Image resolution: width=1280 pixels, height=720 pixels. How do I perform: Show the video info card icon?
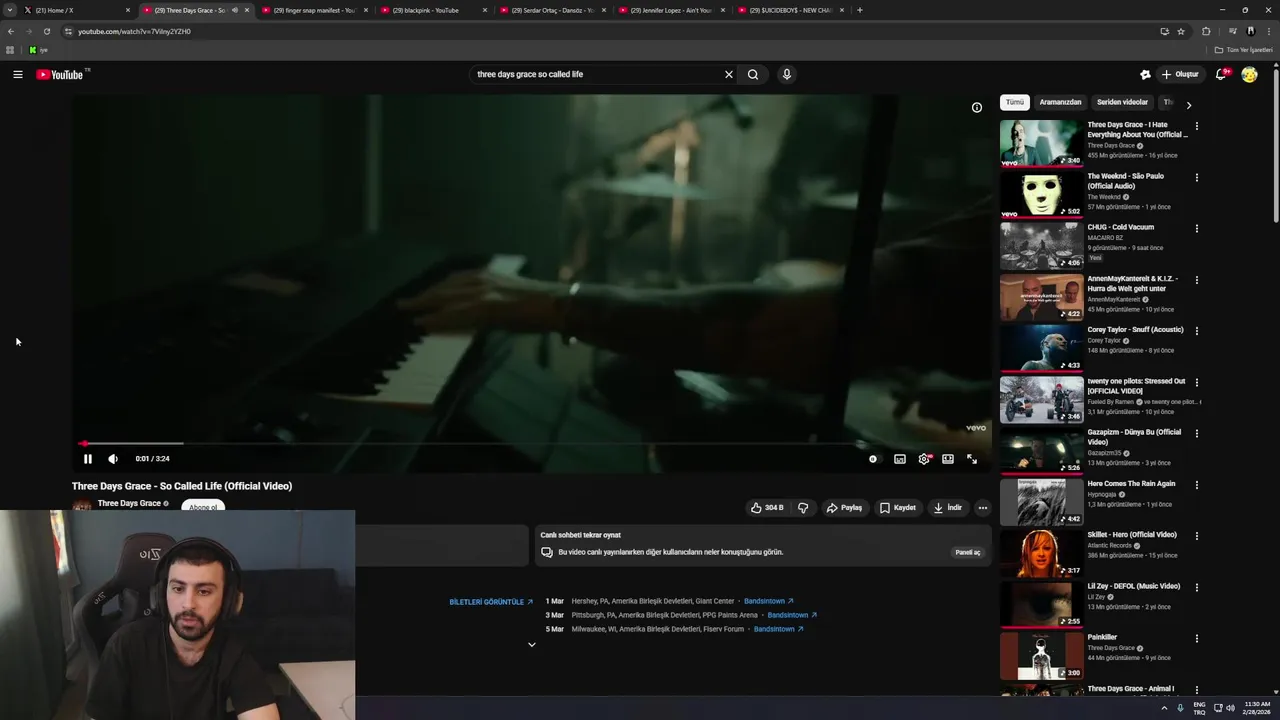977,108
